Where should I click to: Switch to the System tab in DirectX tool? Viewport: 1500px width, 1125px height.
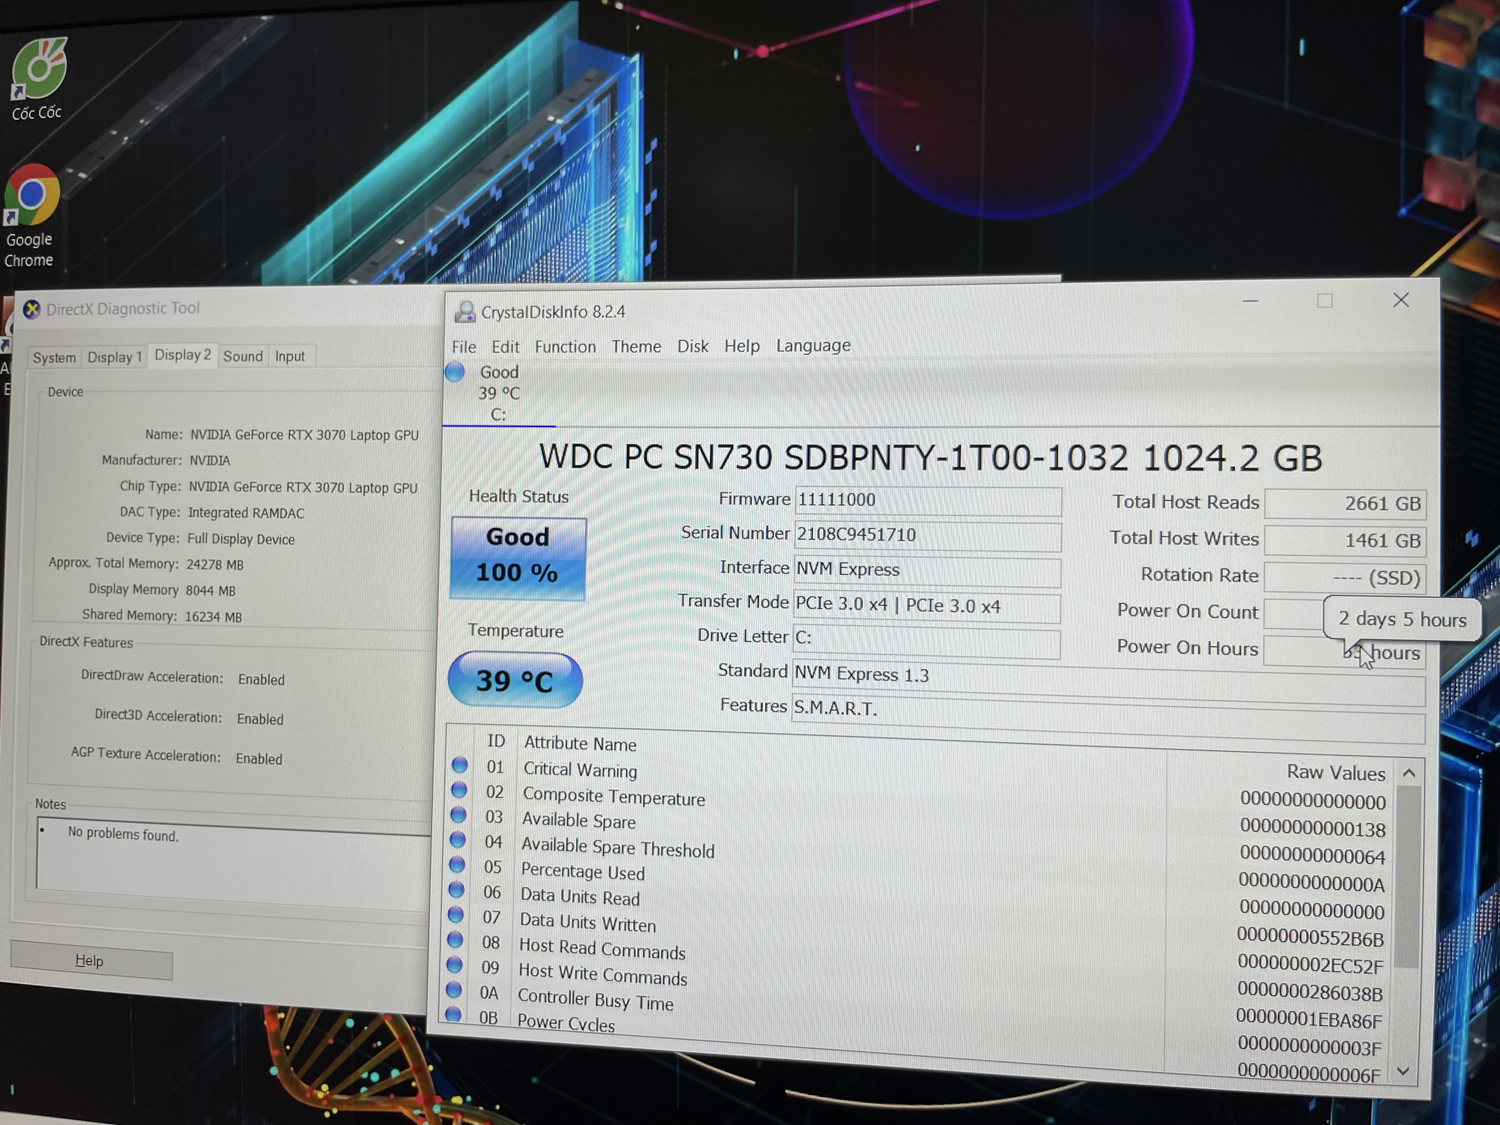click(x=54, y=358)
